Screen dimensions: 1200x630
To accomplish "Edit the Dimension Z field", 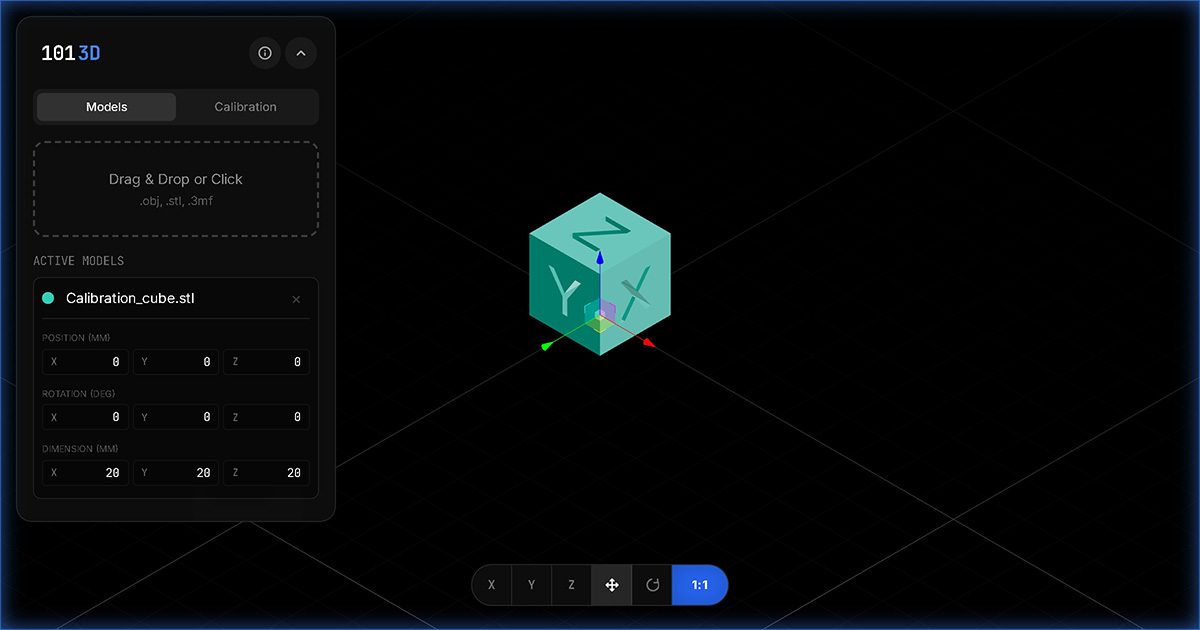I will pyautogui.click(x=266, y=472).
